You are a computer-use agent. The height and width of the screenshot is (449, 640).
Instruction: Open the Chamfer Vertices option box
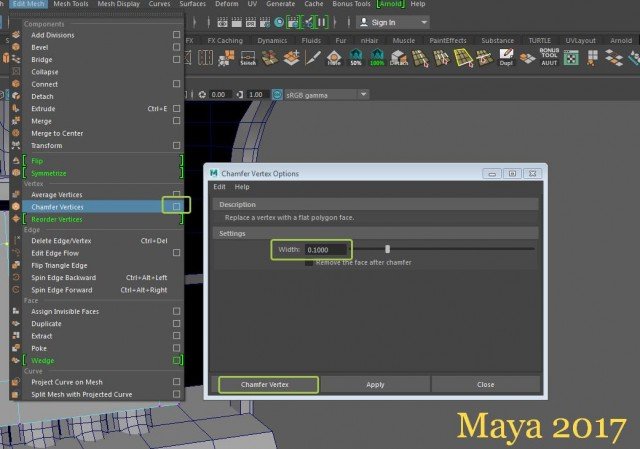176,206
